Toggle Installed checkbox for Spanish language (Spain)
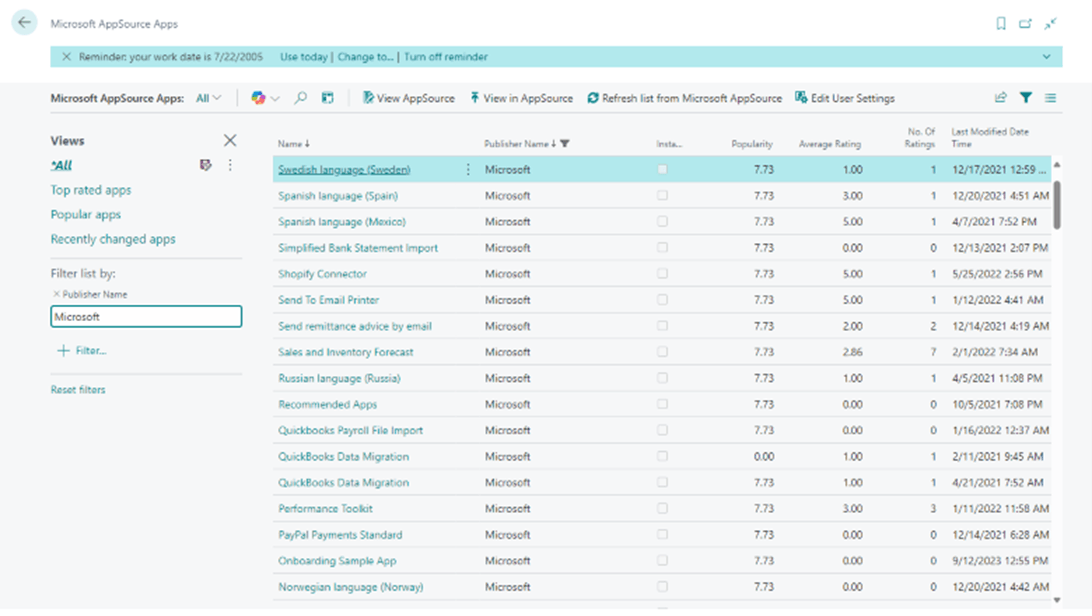1092x616 pixels. point(662,196)
